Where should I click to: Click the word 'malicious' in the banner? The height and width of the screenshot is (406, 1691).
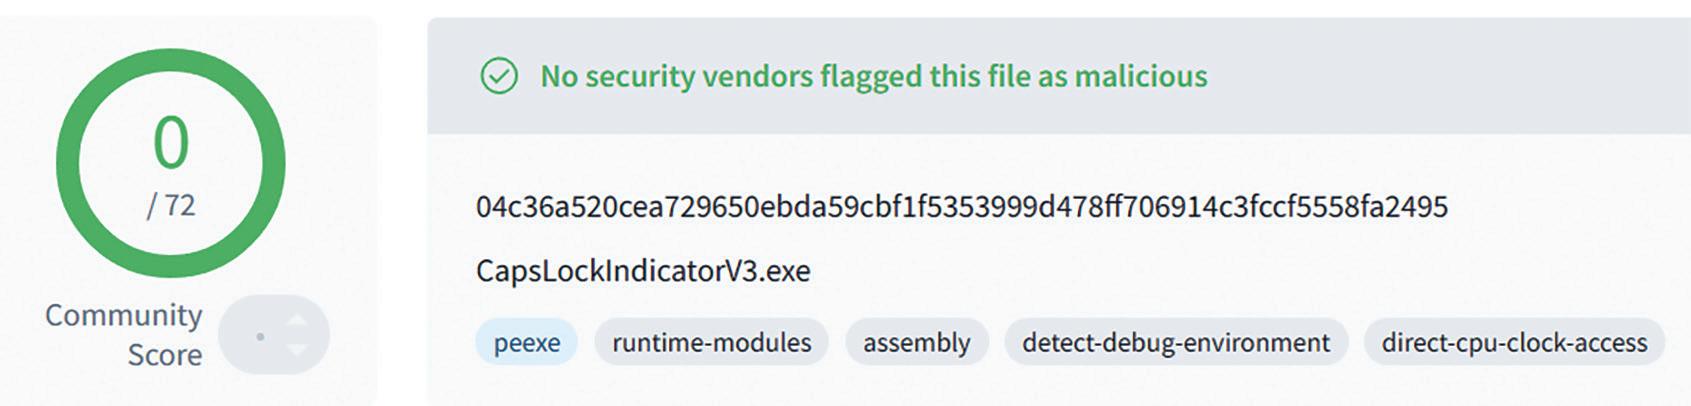click(x=1141, y=76)
